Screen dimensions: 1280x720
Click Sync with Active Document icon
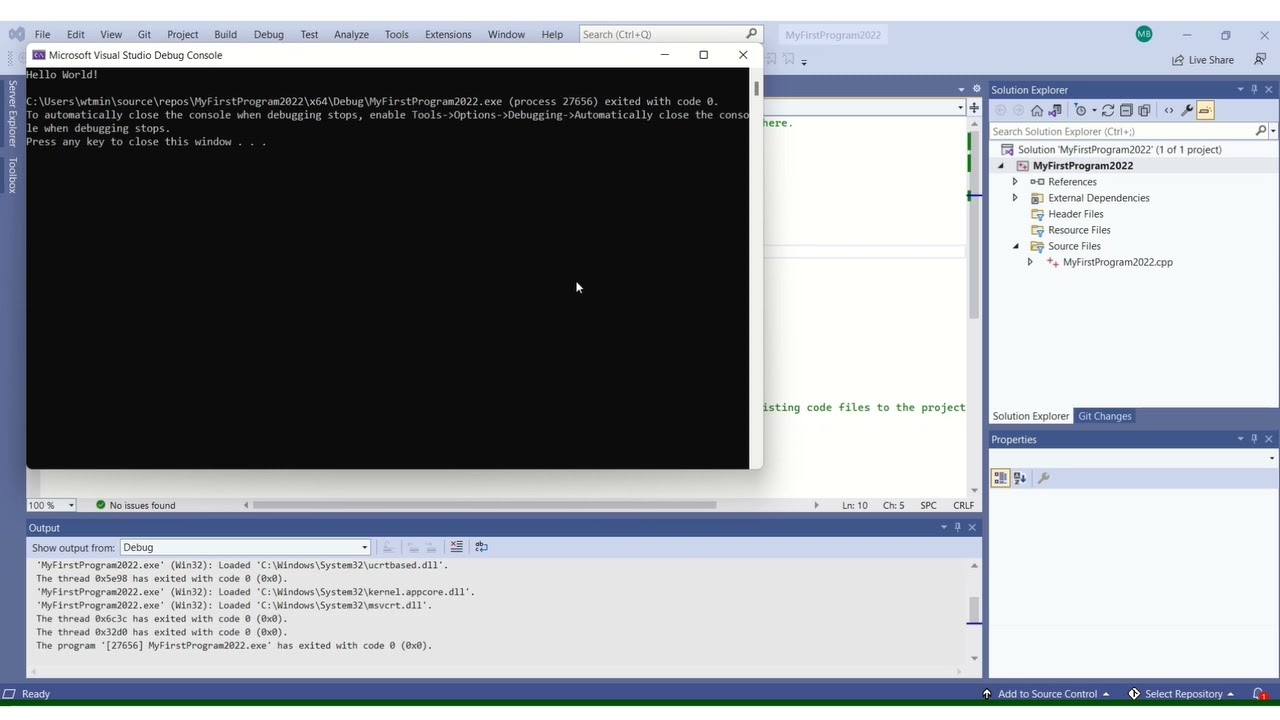point(1108,110)
